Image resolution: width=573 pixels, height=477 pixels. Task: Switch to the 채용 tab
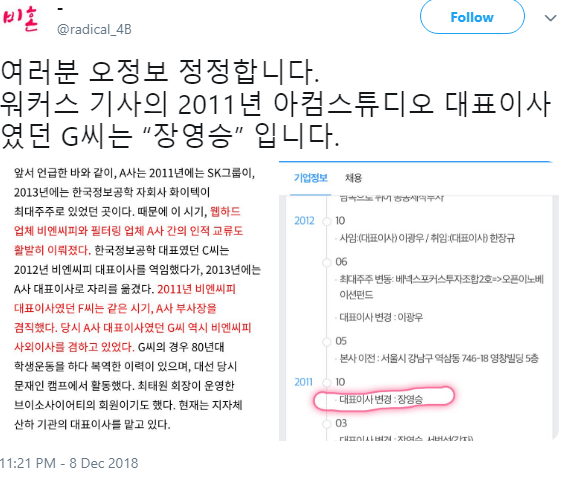pyautogui.click(x=353, y=178)
